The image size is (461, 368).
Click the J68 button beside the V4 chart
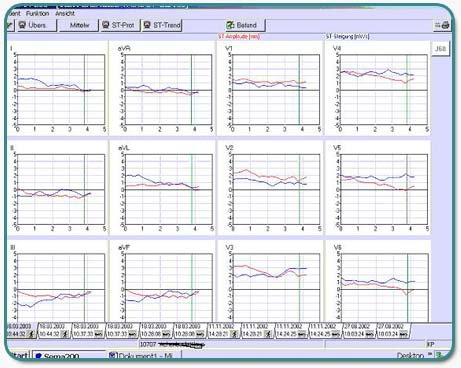click(x=440, y=49)
